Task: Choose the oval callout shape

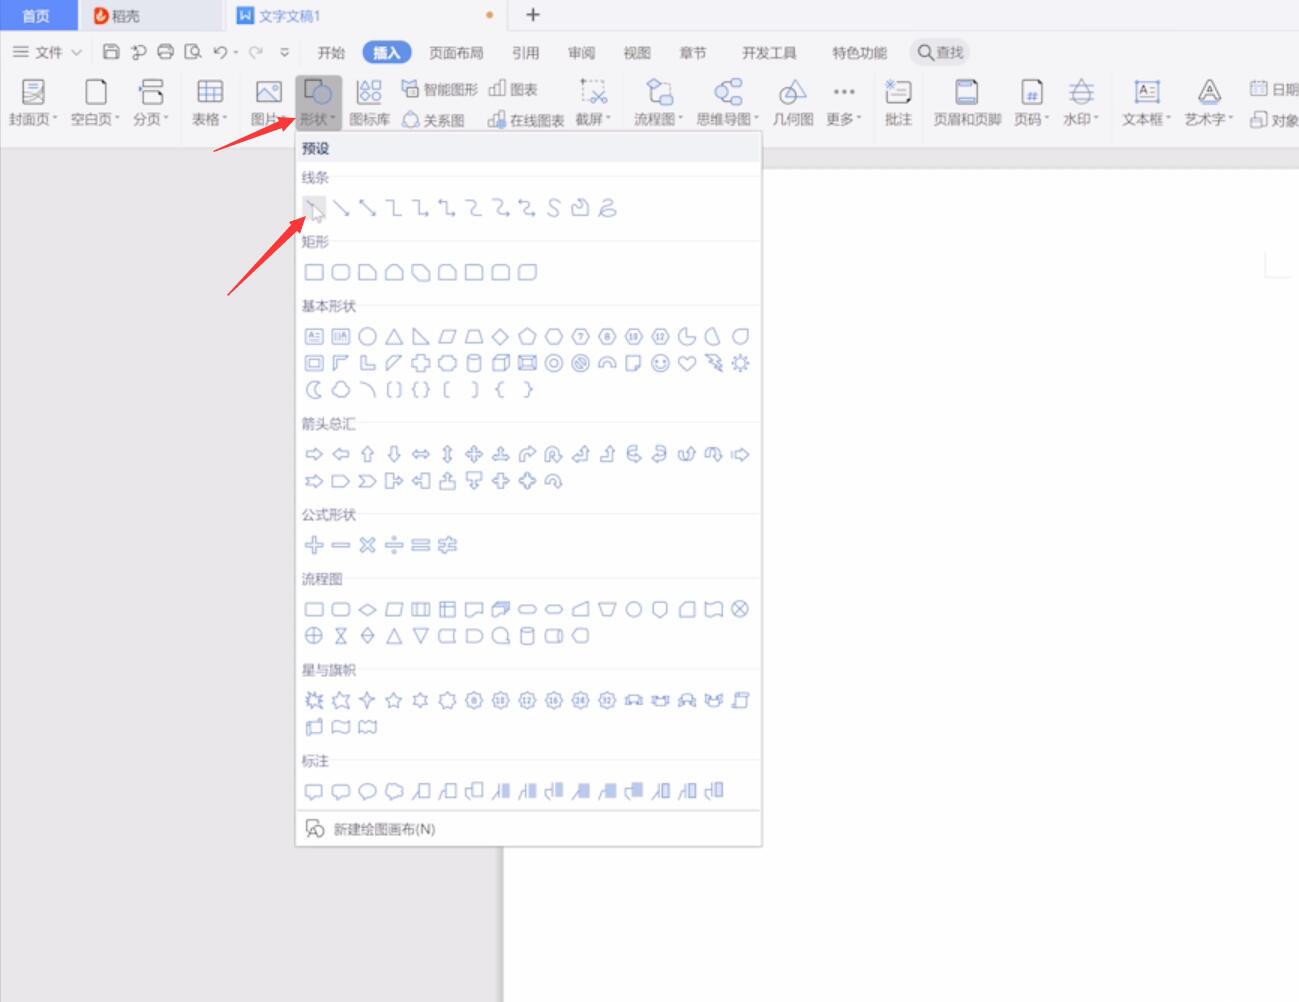Action: [367, 791]
